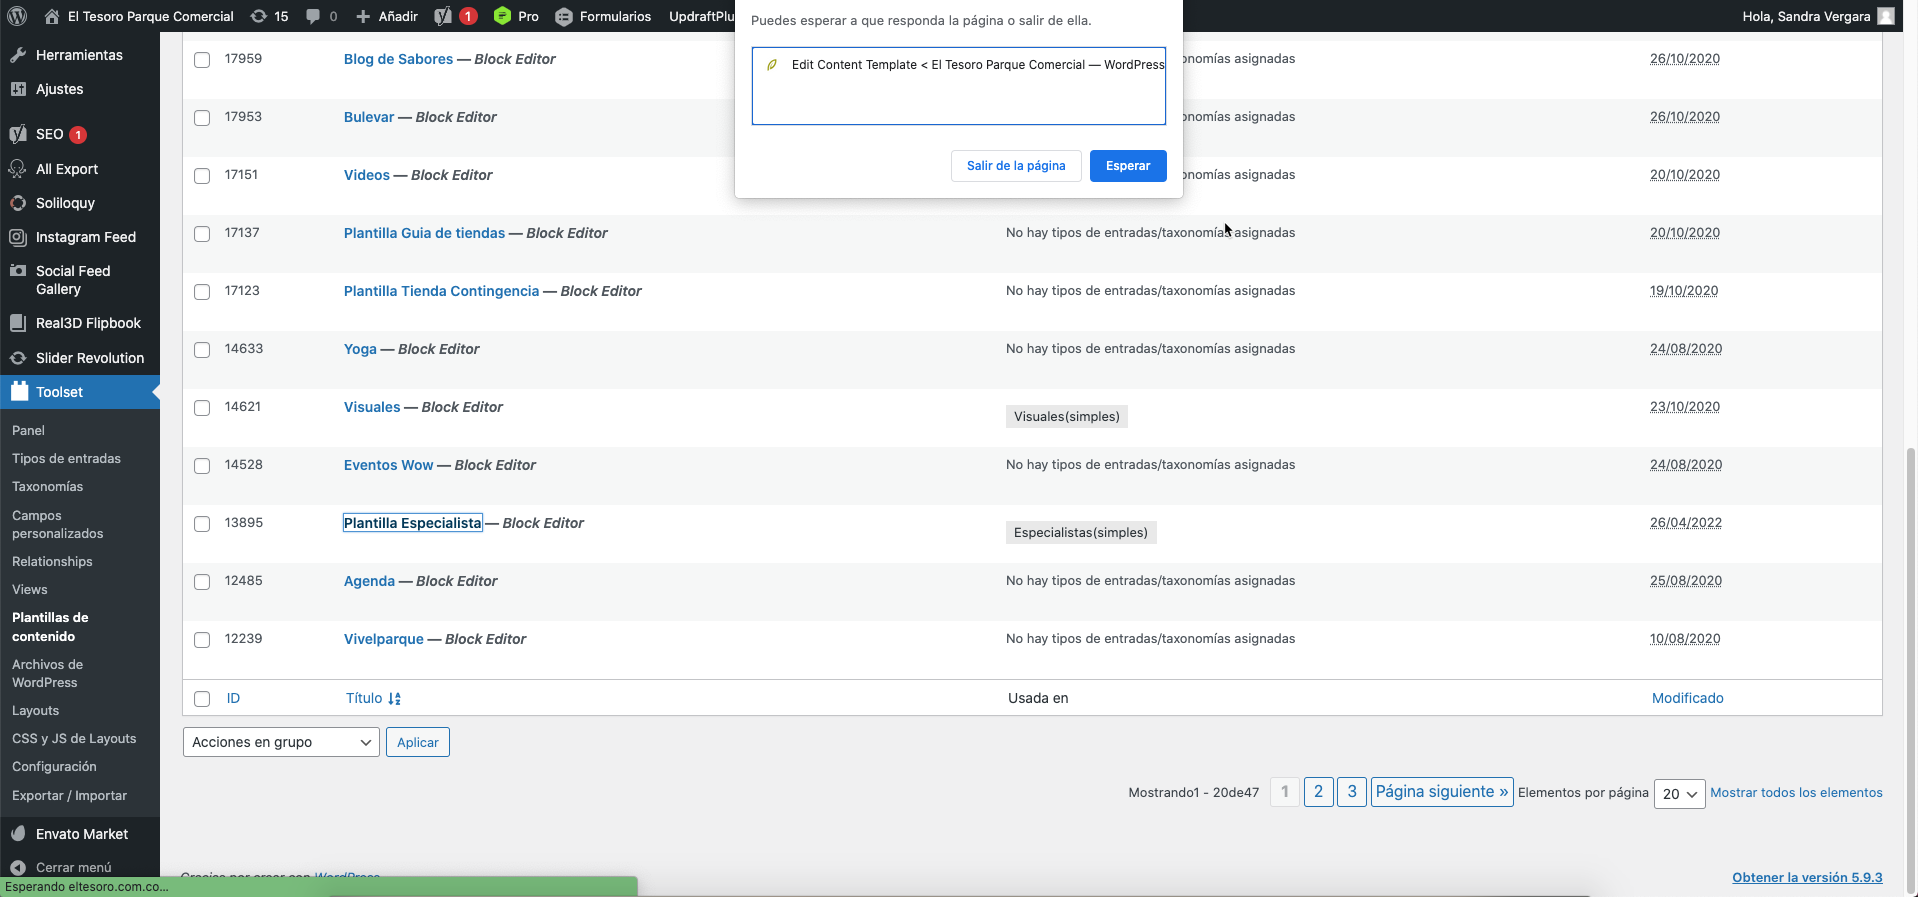
Task: Click the Social Feed Gallery camera icon
Action: point(18,271)
